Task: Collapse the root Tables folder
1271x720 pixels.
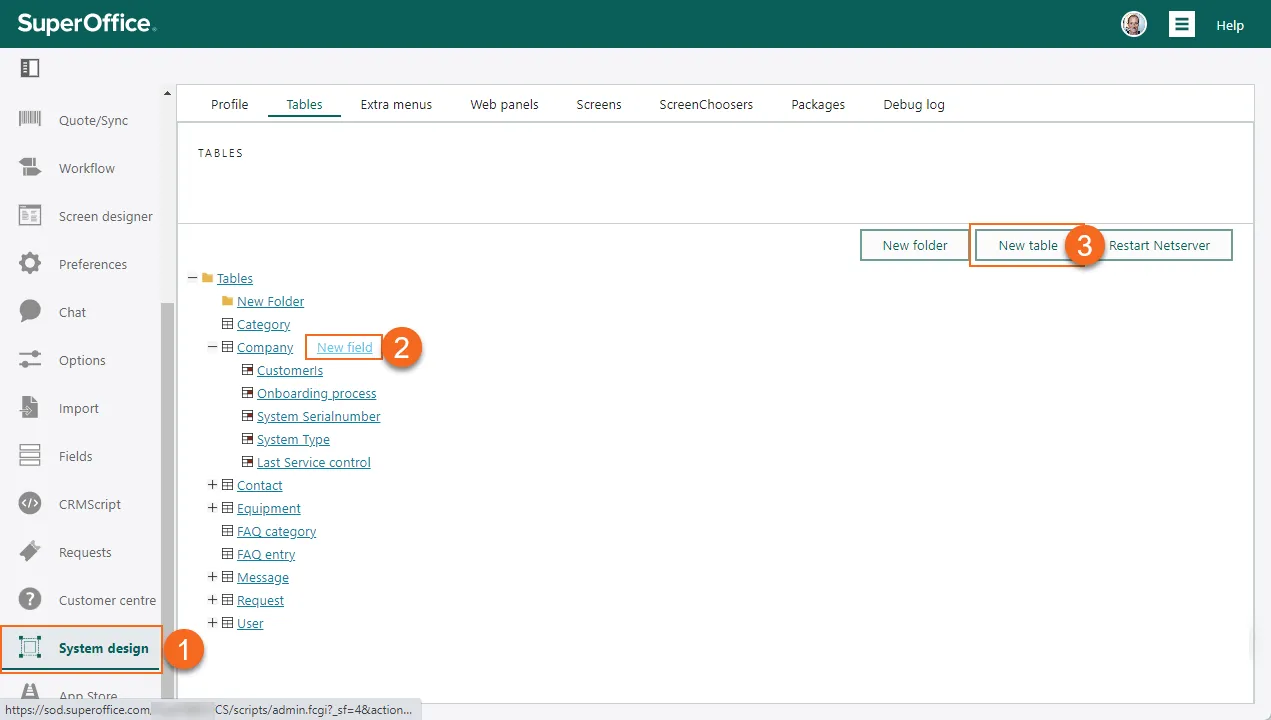Action: [x=192, y=278]
